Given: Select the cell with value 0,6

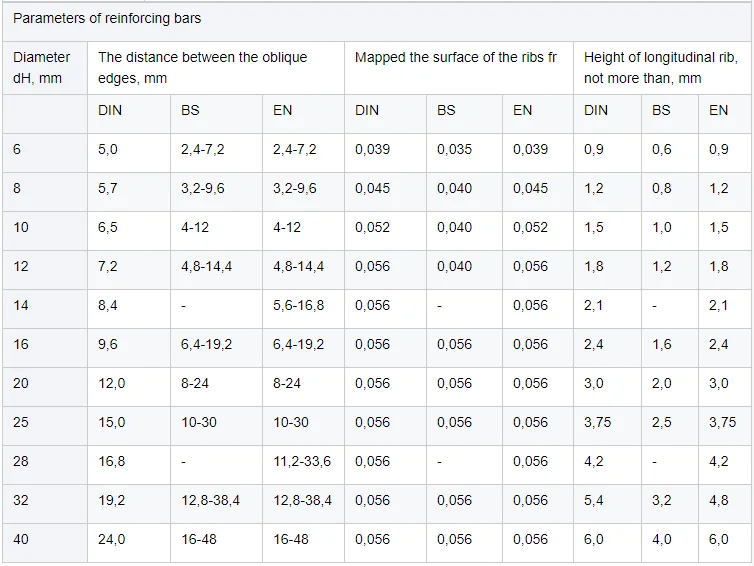Looking at the screenshot, I should tap(662, 149).
